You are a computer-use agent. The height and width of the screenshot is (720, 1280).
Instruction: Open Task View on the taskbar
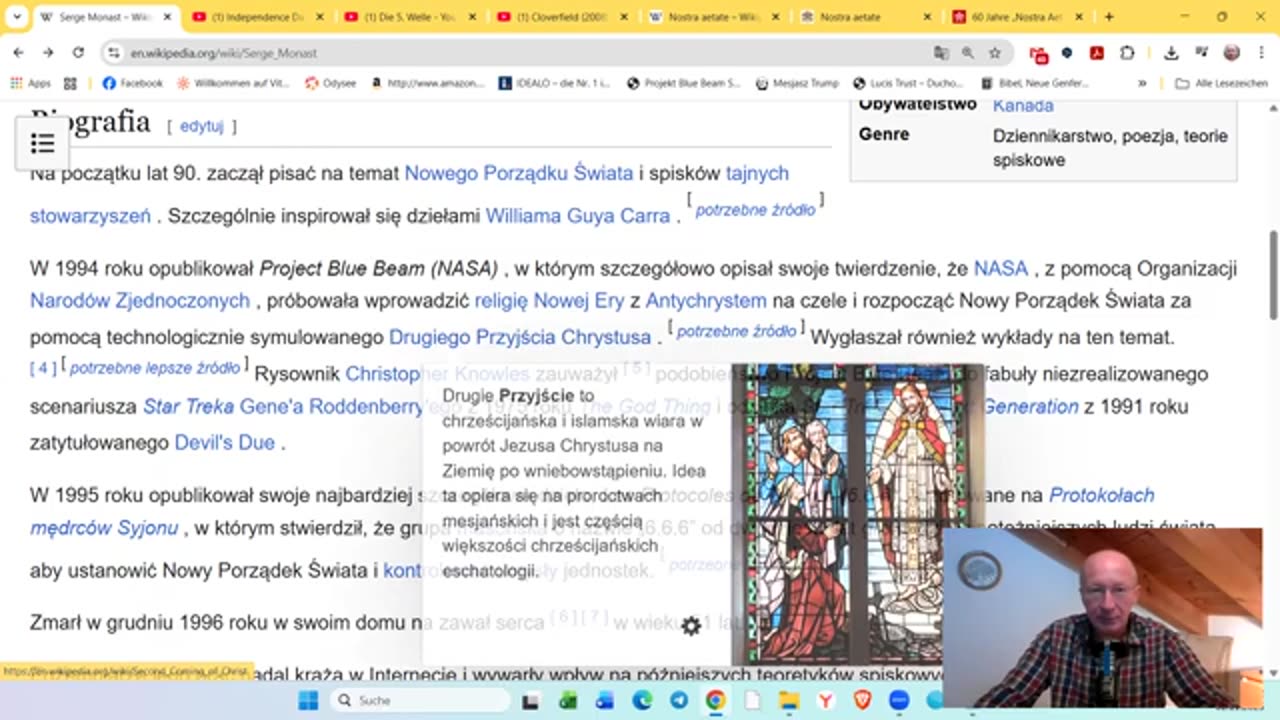[531, 700]
